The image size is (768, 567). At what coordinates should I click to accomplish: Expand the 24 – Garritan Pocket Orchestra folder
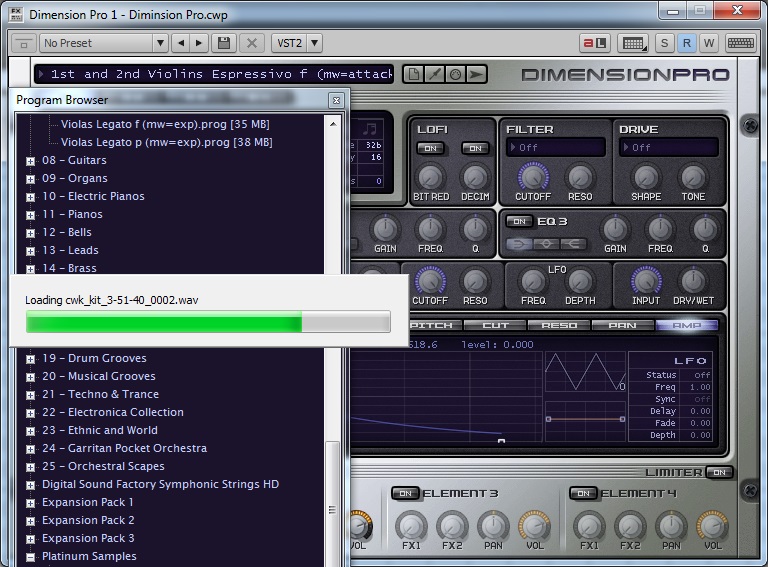30,449
